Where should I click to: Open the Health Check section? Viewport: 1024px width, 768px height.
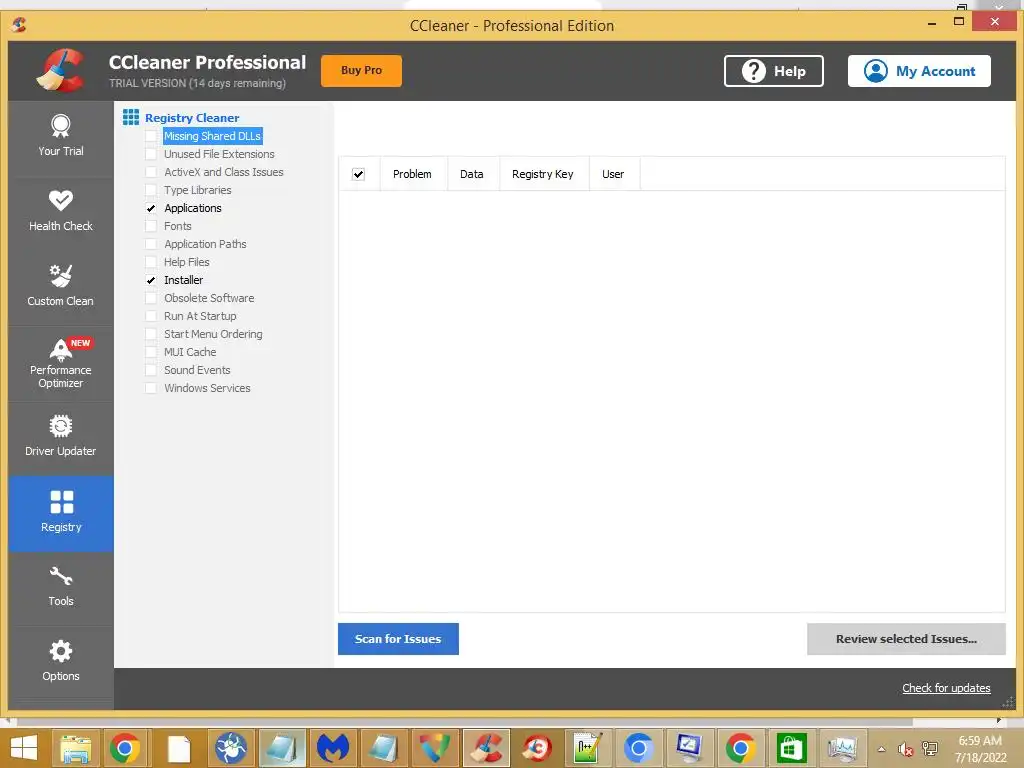coord(61,212)
